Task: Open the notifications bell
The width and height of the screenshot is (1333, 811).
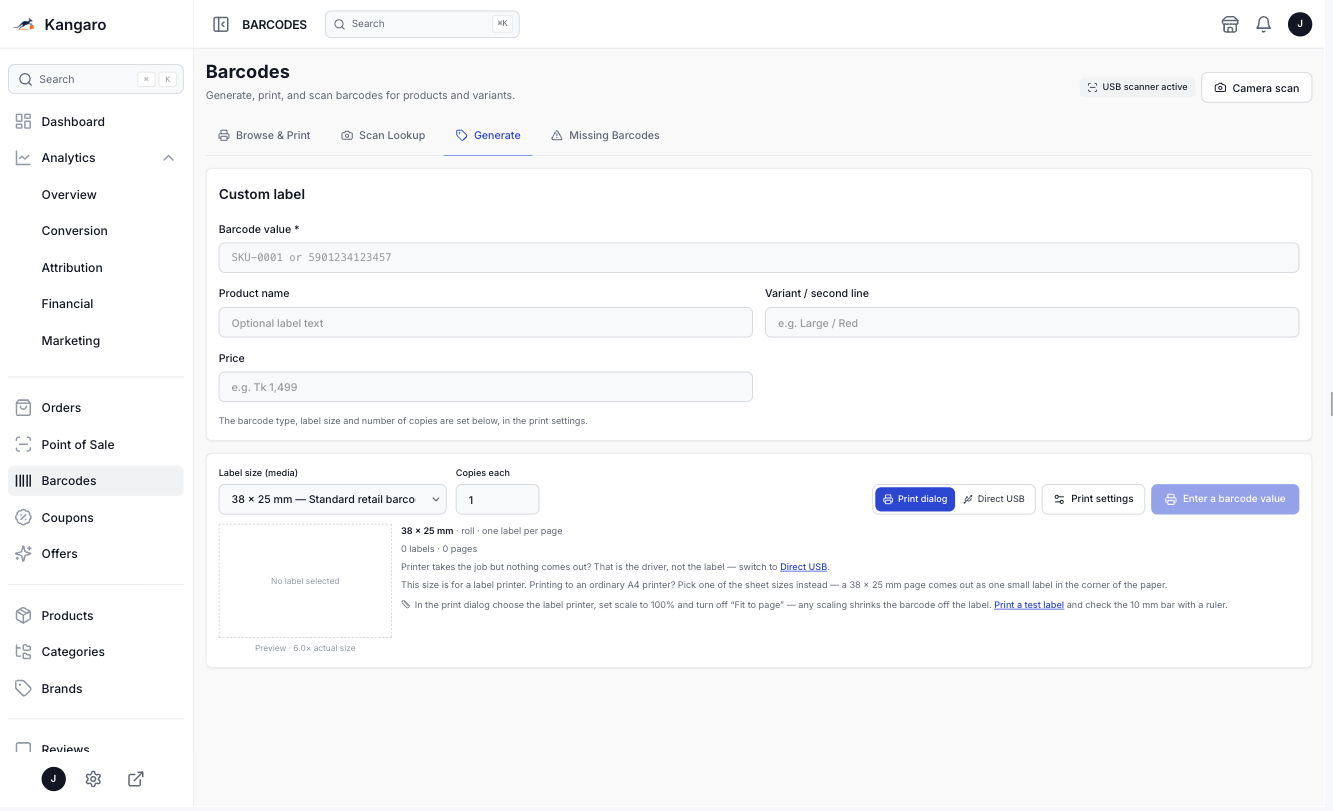Action: pyautogui.click(x=1263, y=24)
